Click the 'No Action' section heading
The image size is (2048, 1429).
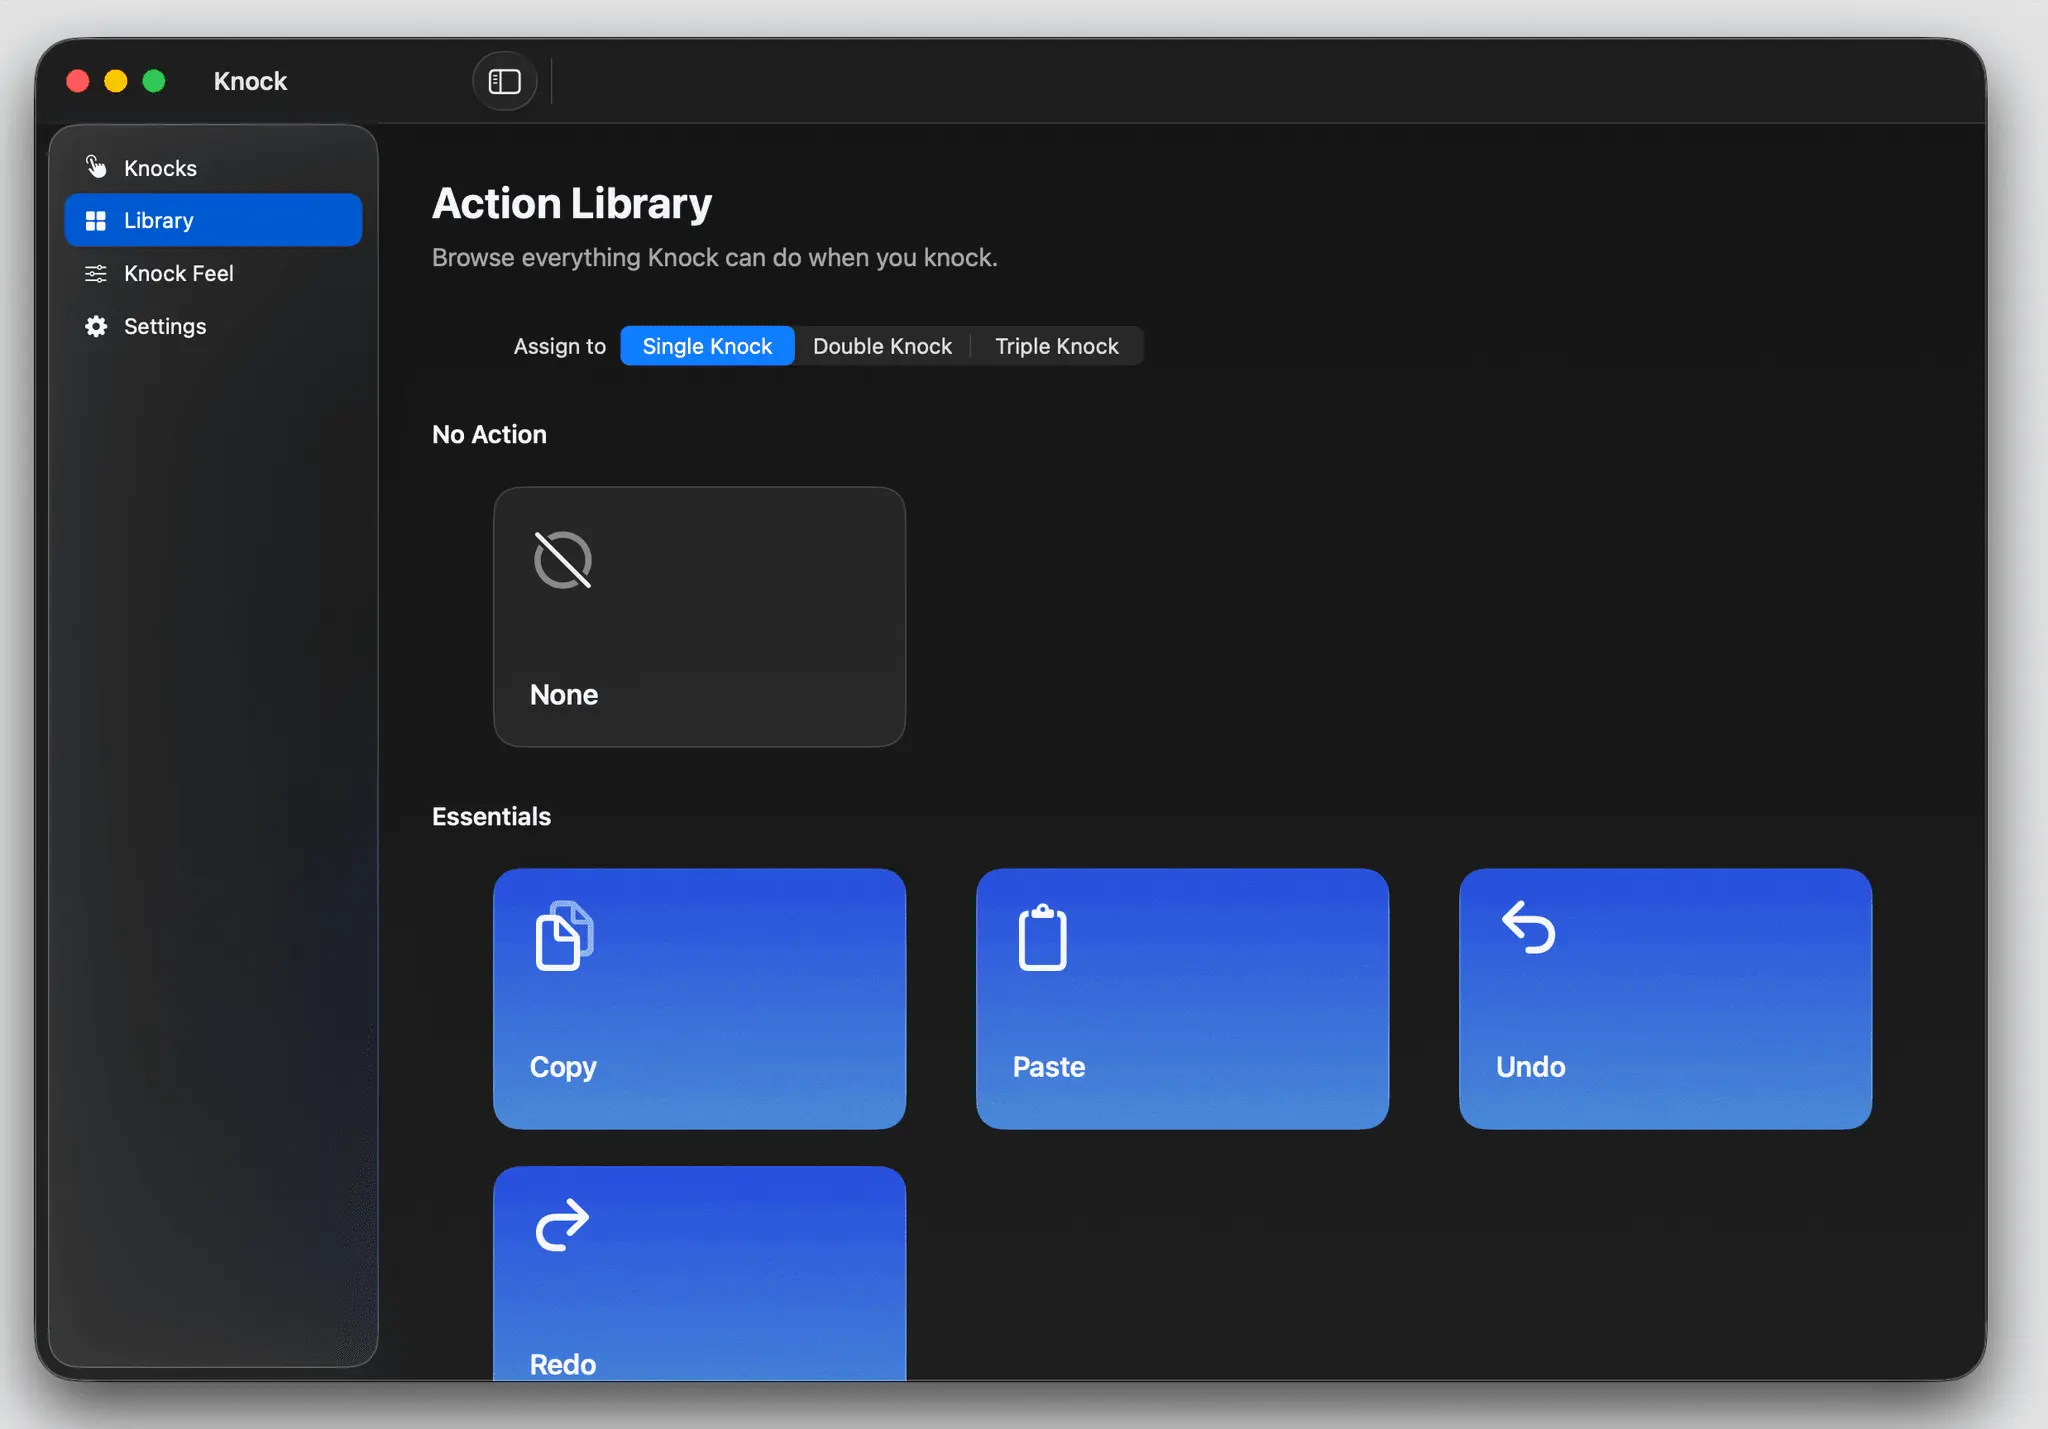(x=489, y=434)
